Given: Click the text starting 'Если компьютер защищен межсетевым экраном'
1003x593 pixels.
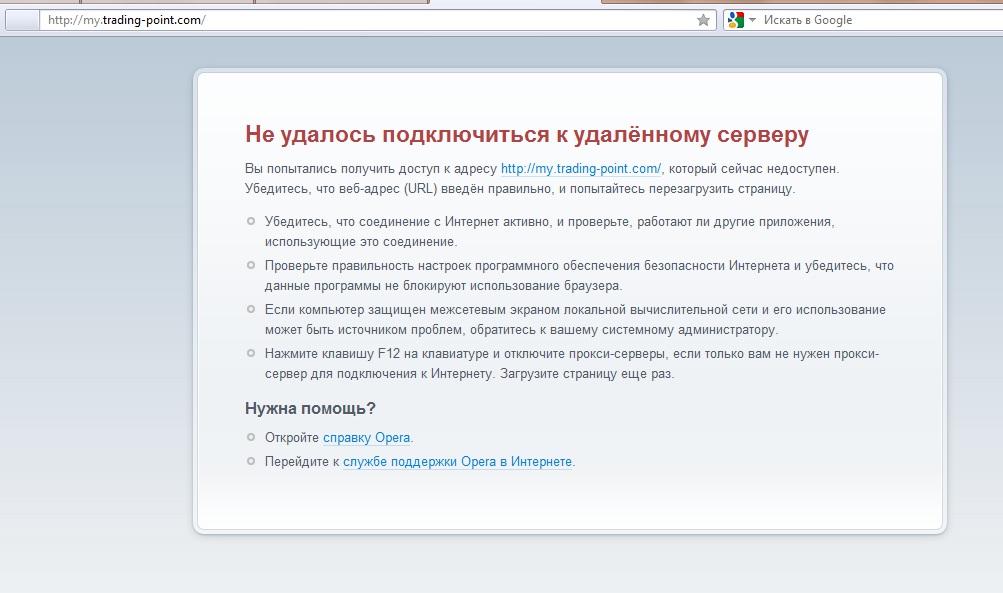Looking at the screenshot, I should coord(575,320).
